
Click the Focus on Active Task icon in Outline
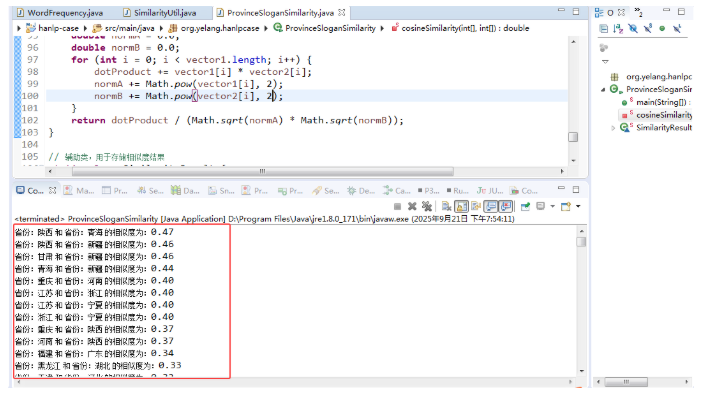tap(604, 48)
